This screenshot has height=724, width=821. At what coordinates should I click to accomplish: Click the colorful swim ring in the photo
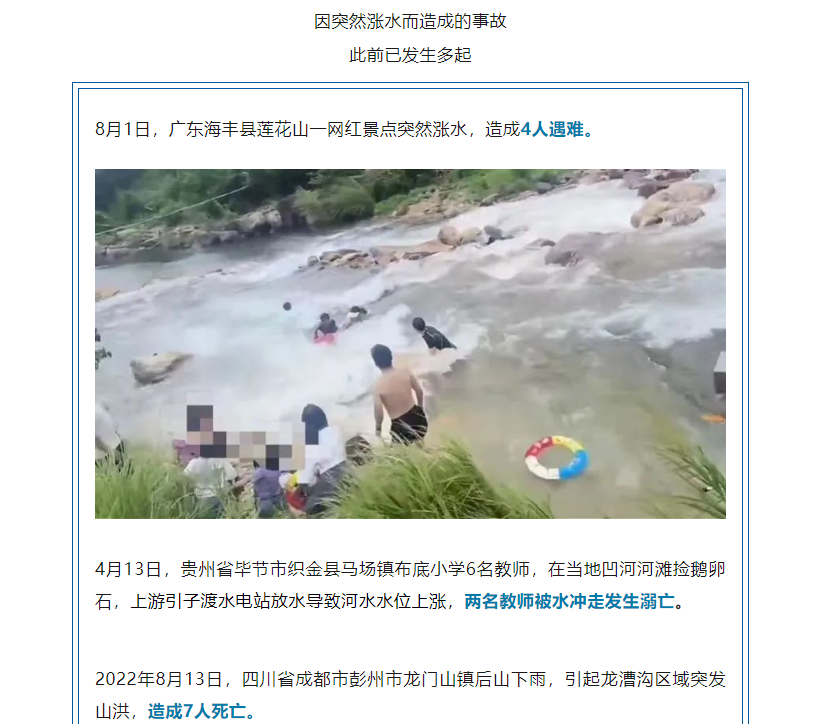557,458
